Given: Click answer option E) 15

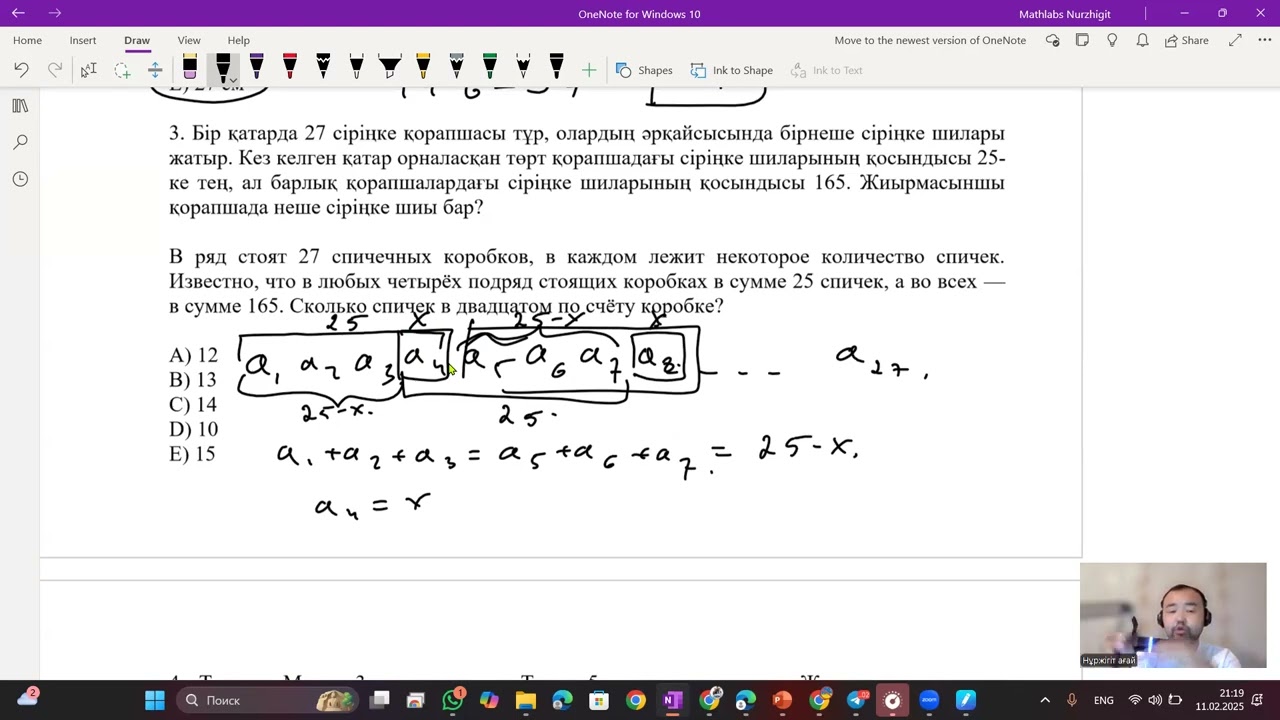Looking at the screenshot, I should [x=193, y=454].
